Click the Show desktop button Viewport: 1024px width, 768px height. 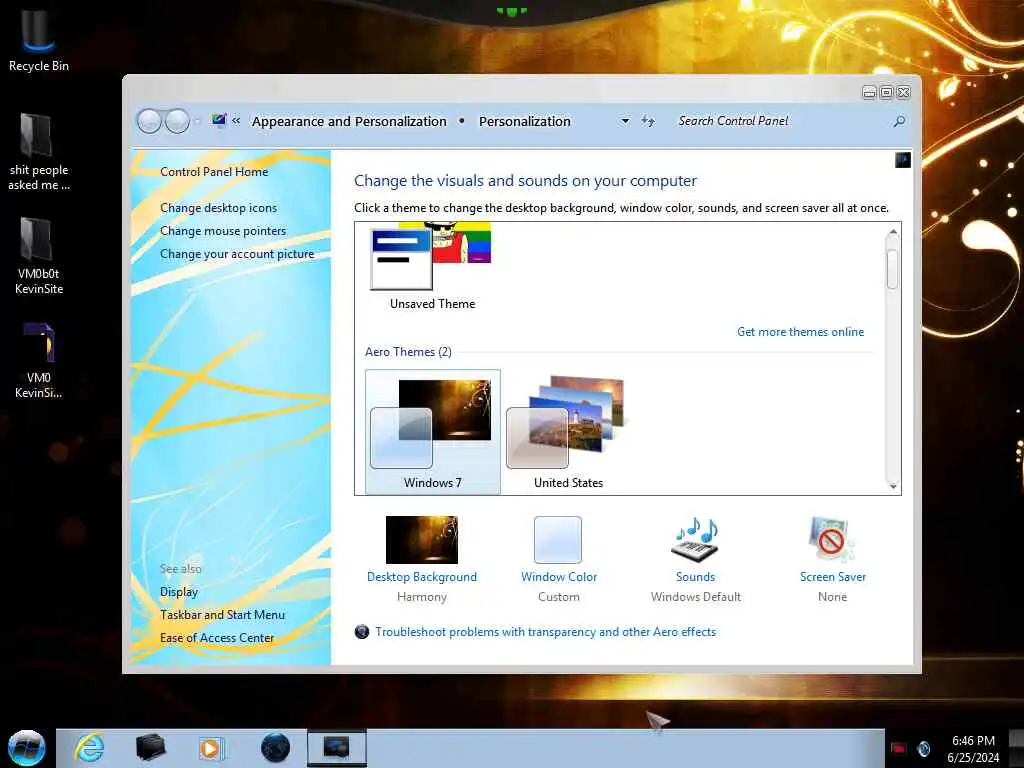coord(1016,748)
